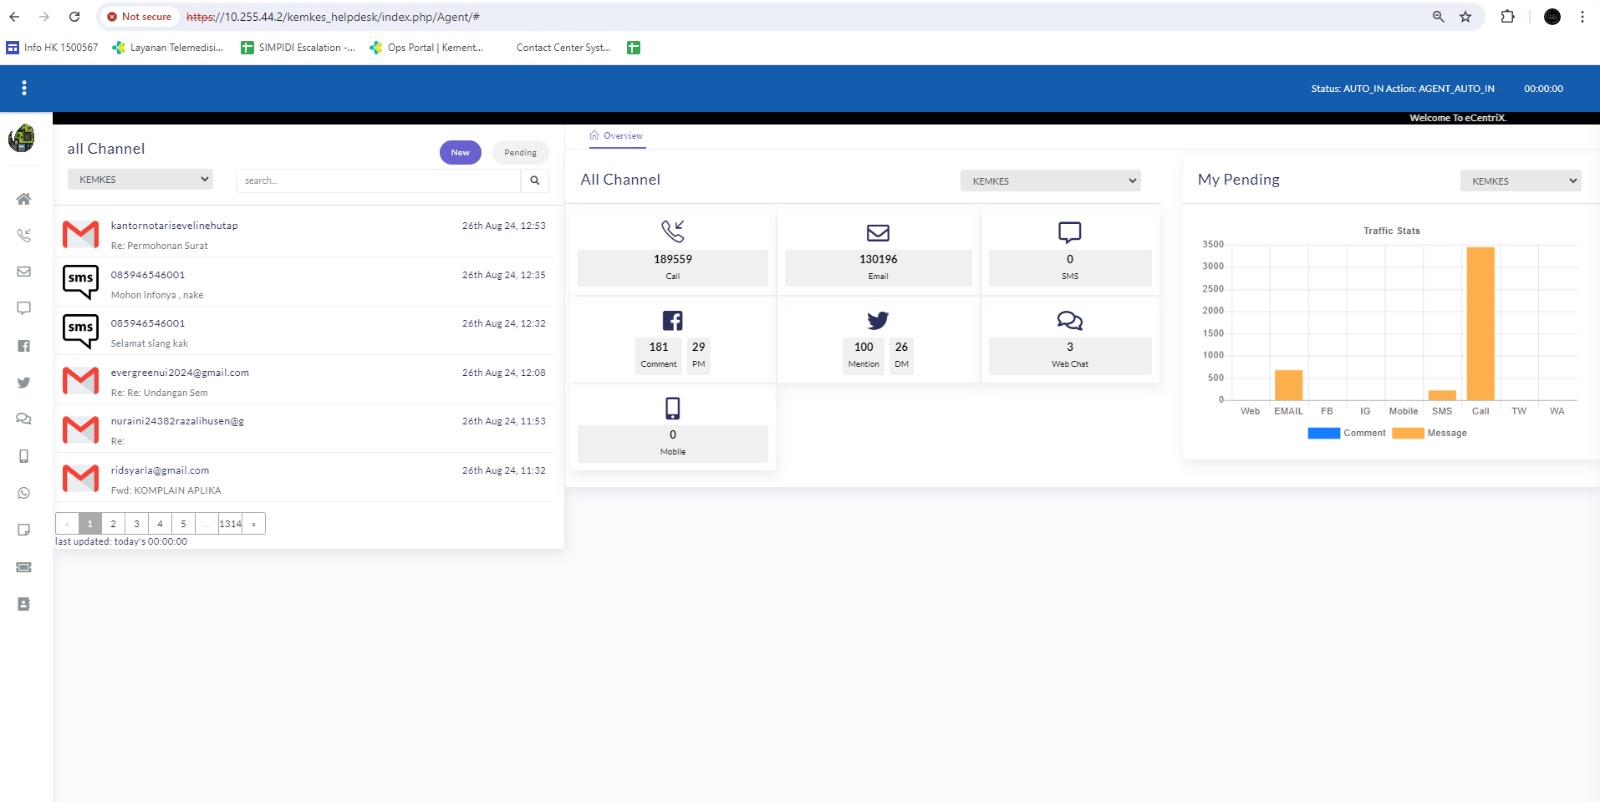Viewport: 1600px width, 802px height.
Task: Toggle the Pending filter in all Channel
Action: point(520,153)
